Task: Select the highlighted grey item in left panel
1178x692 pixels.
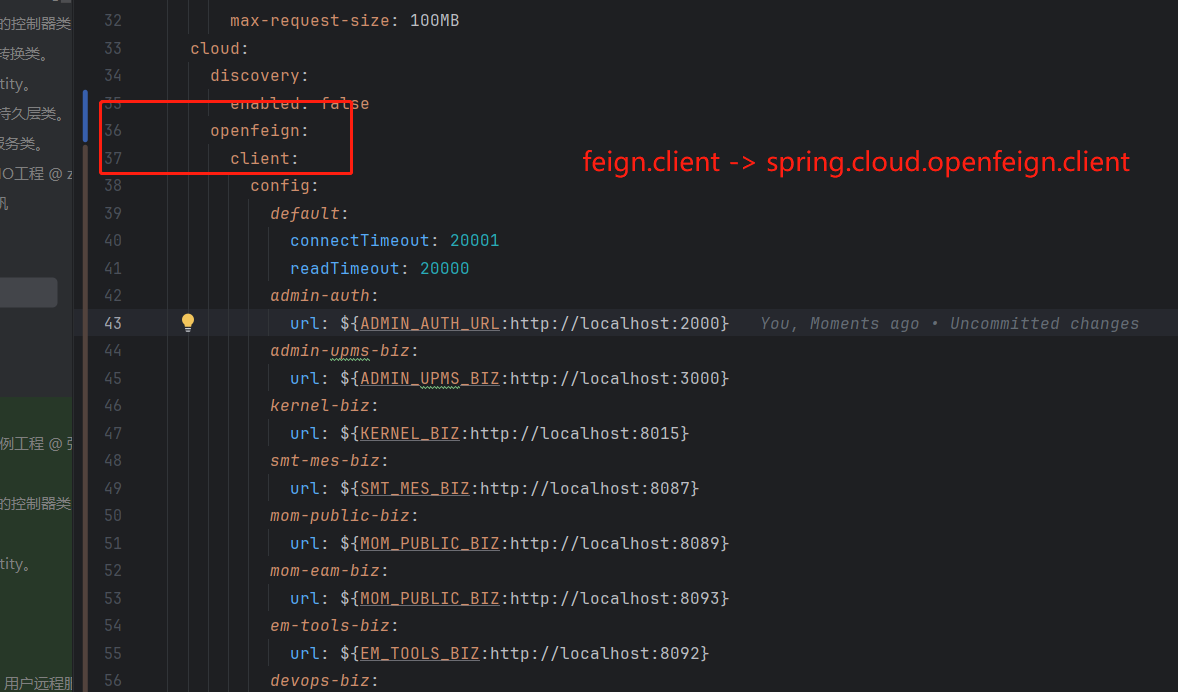Action: (x=28, y=292)
